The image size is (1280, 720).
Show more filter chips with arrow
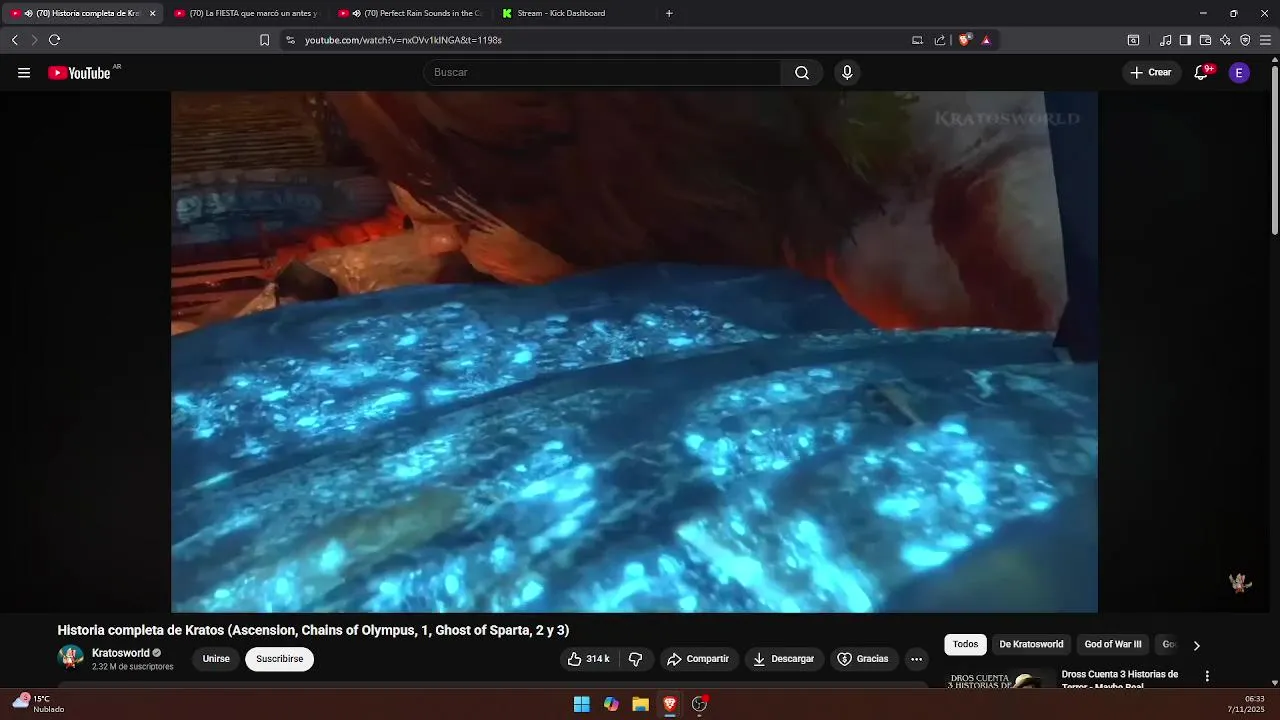(1196, 646)
